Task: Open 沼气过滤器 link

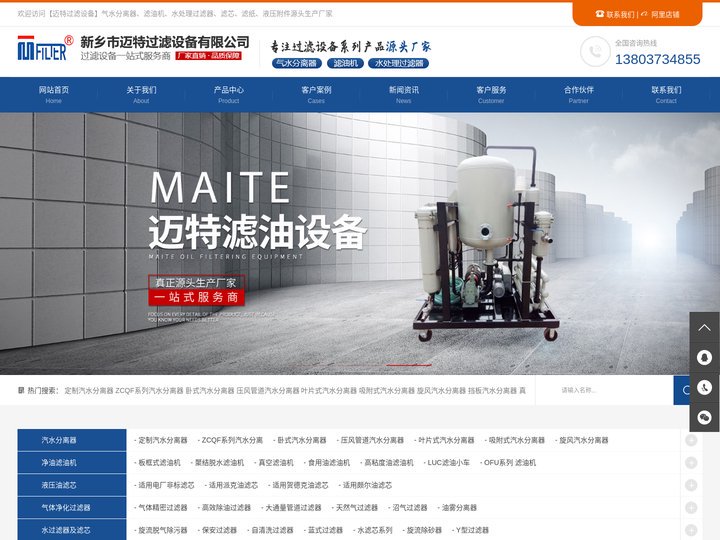Action: point(410,507)
